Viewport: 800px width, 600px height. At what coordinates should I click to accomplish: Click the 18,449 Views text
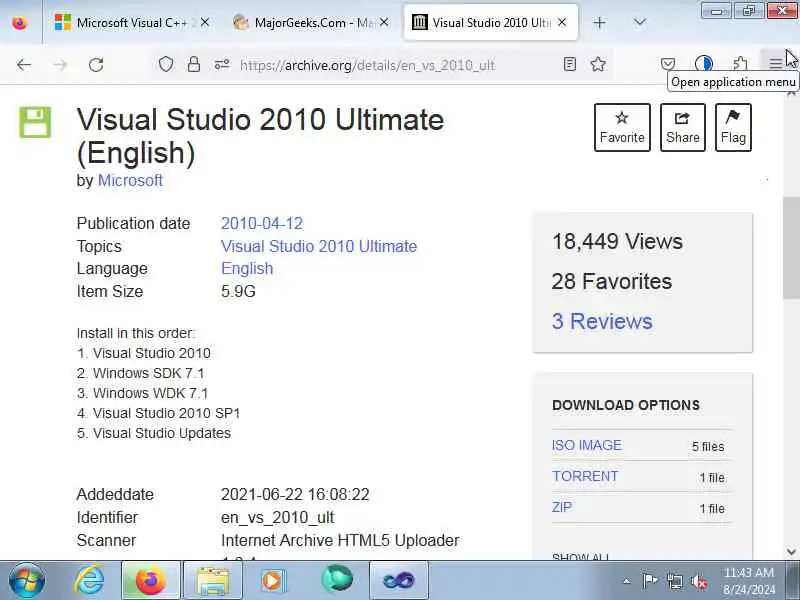pyautogui.click(x=617, y=241)
